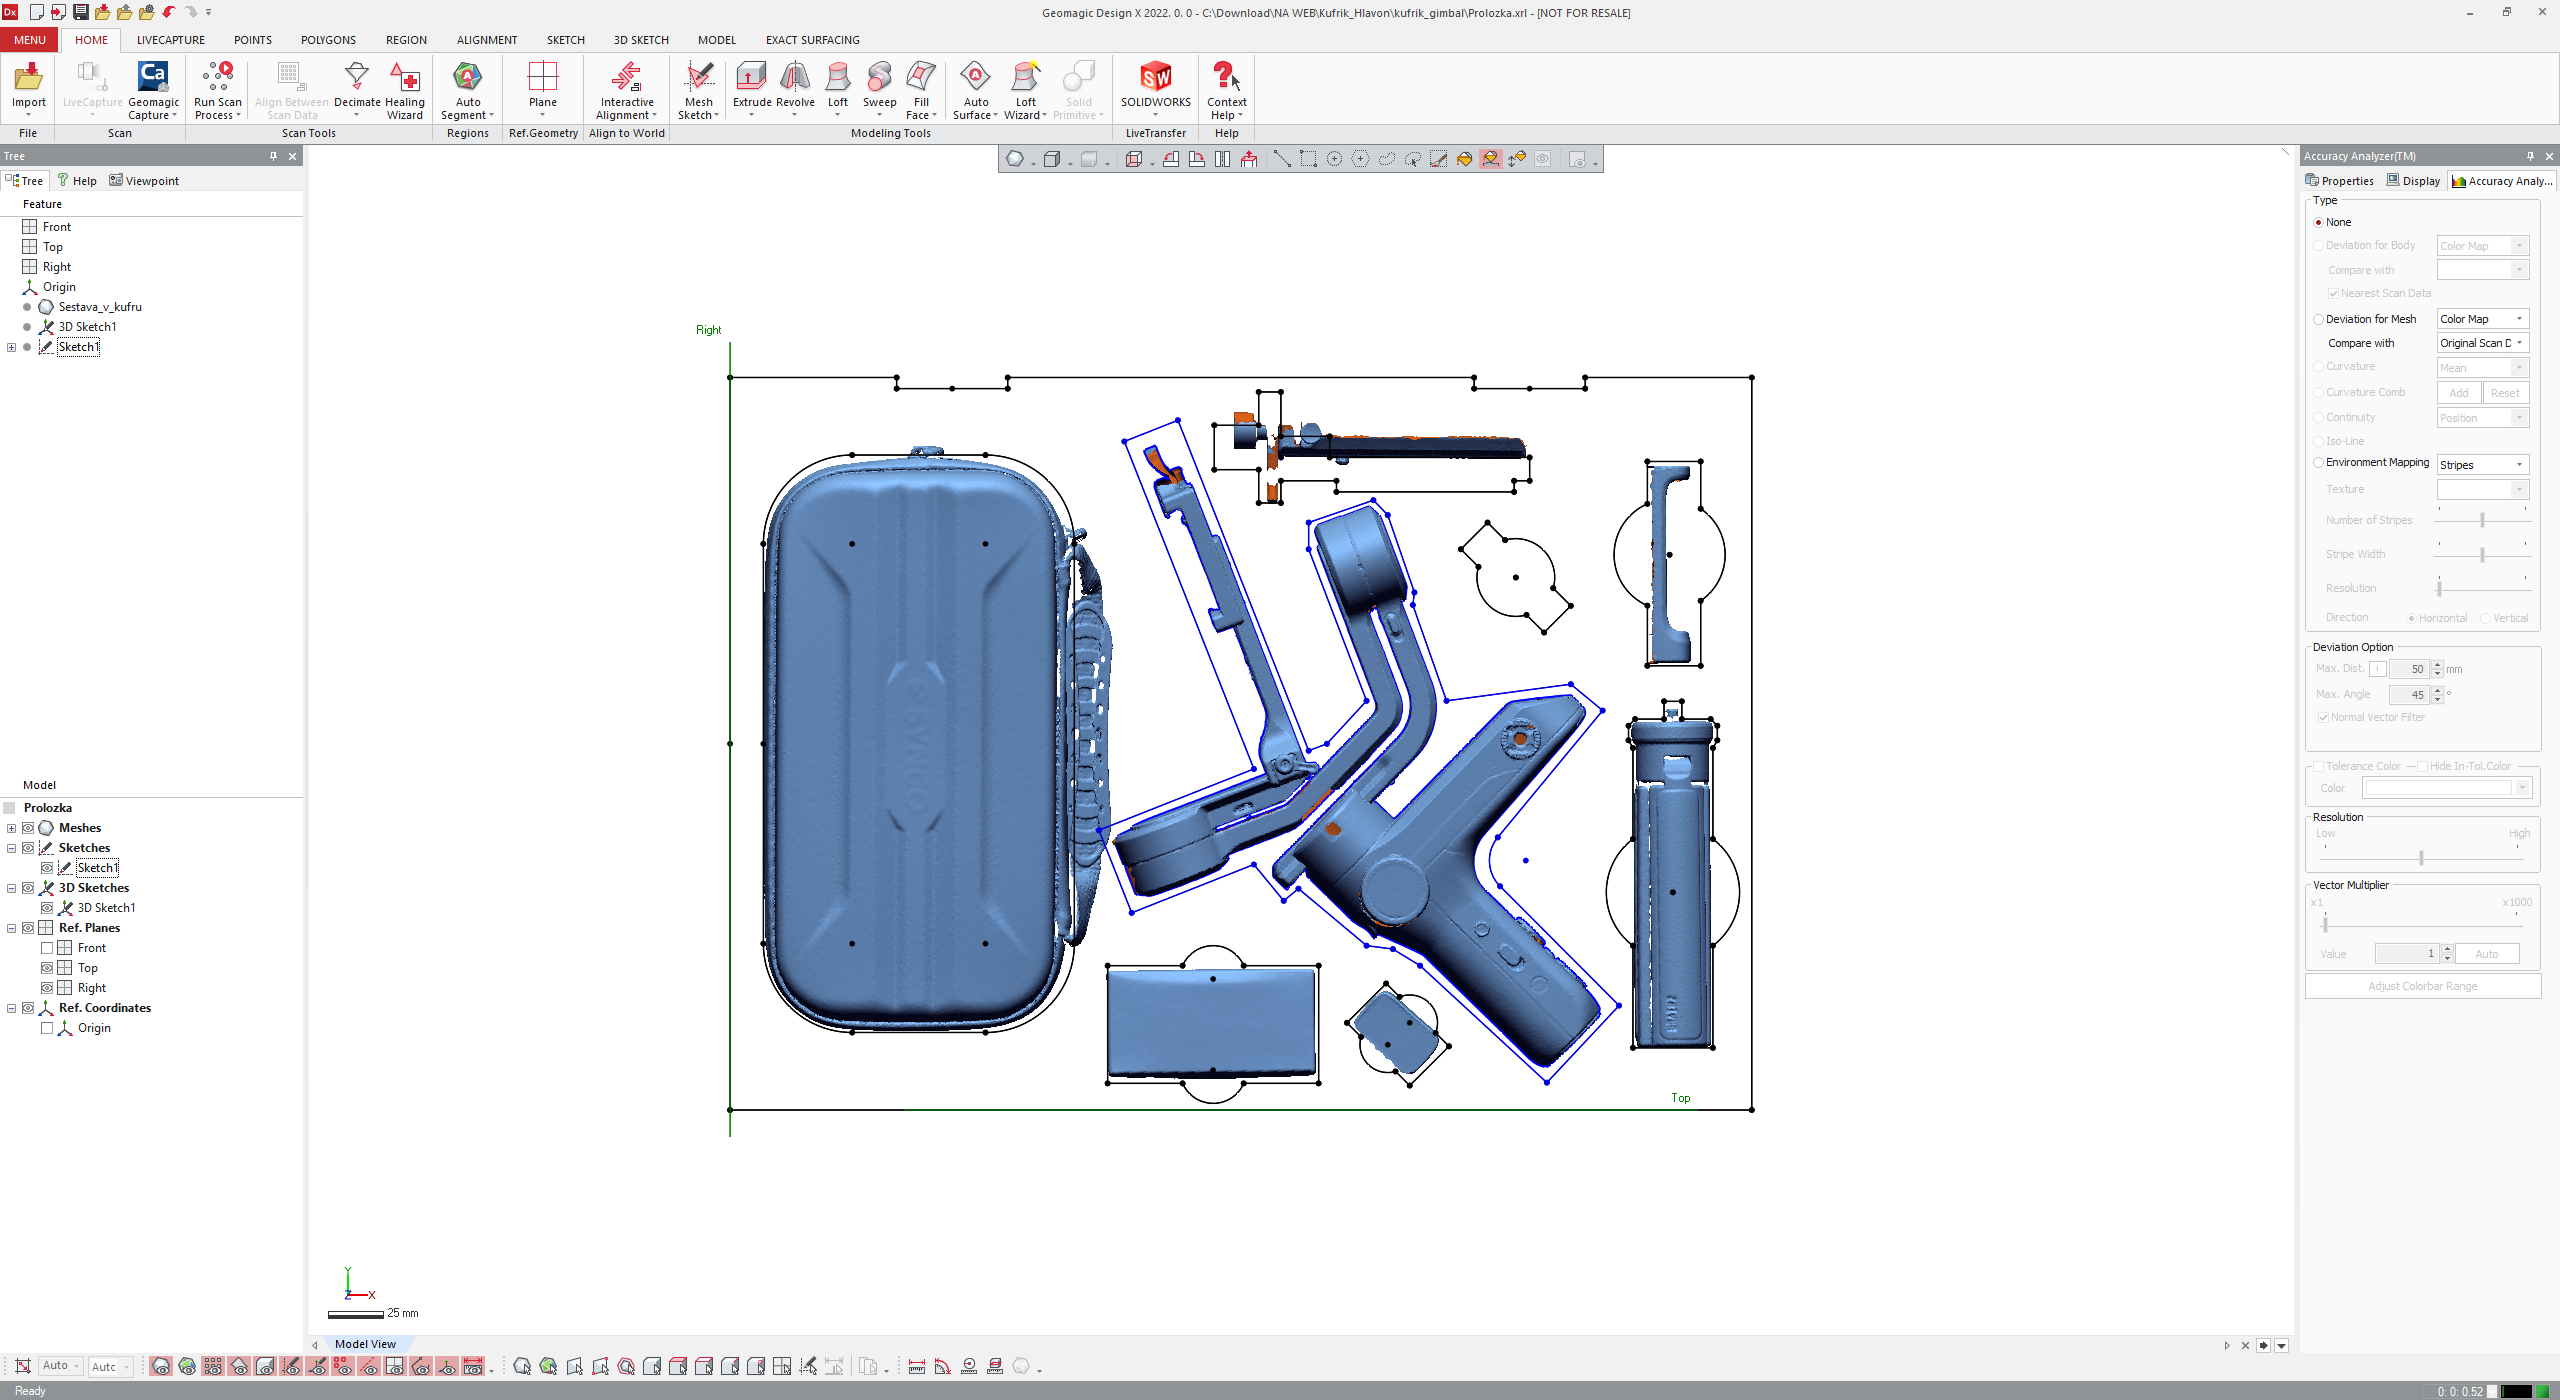Select Sketch1 in the Feature tree
This screenshot has width=2560, height=1400.
tap(78, 347)
